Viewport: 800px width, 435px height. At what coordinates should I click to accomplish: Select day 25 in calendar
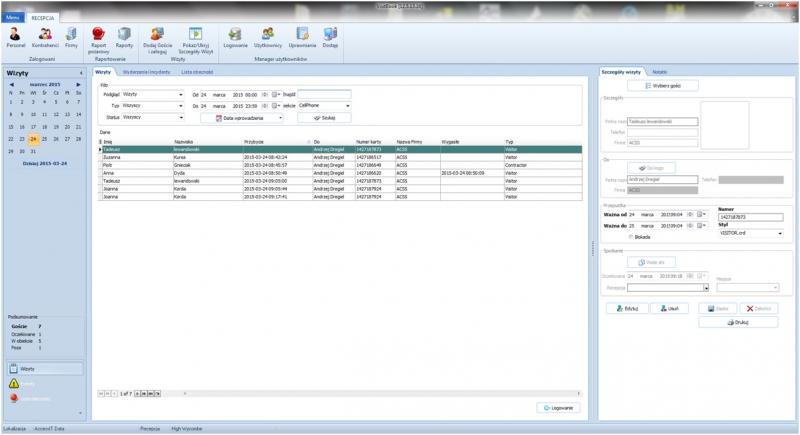click(x=44, y=139)
